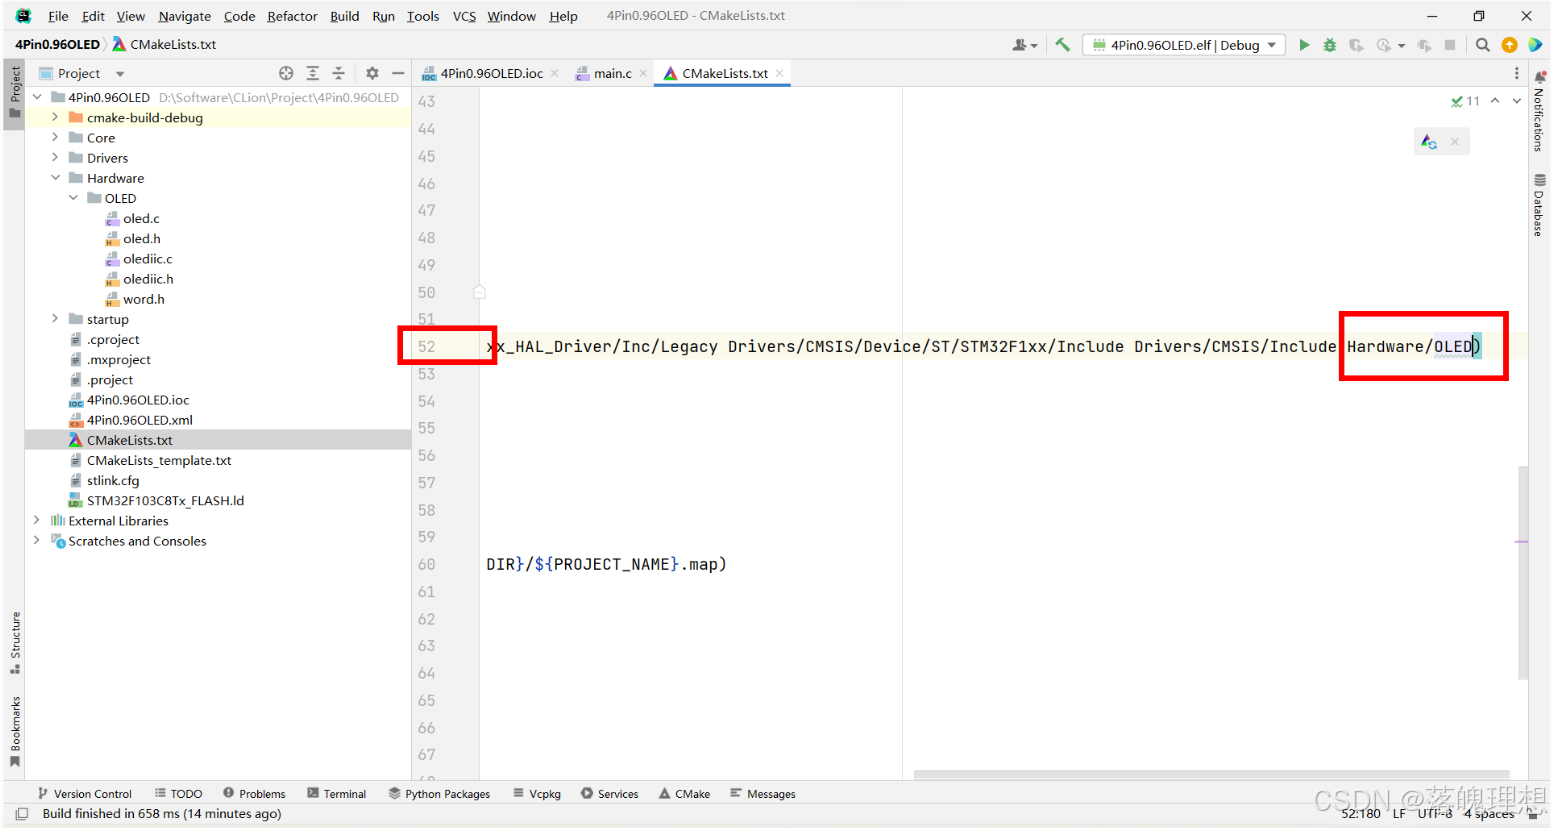This screenshot has width=1552, height=828.
Task: Select STM32F103C8Tx_FLASH.ld file
Action: (x=165, y=500)
